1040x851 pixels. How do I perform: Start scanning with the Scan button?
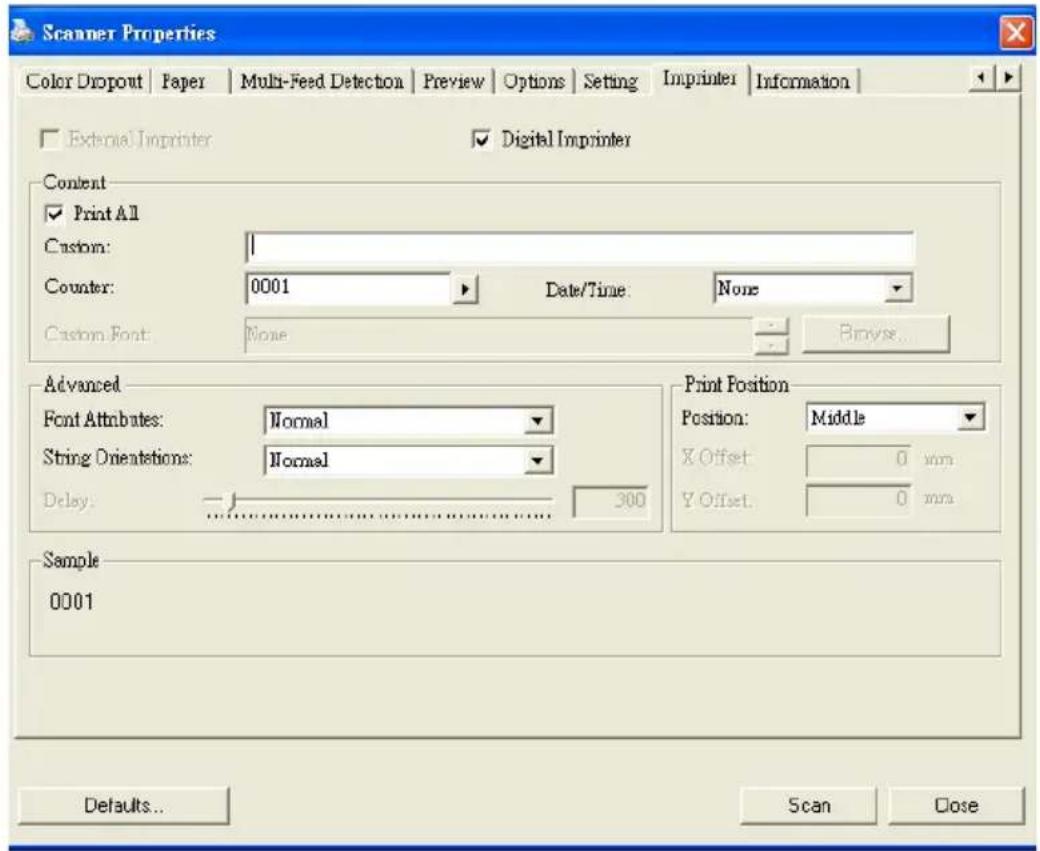pyautogui.click(x=809, y=805)
